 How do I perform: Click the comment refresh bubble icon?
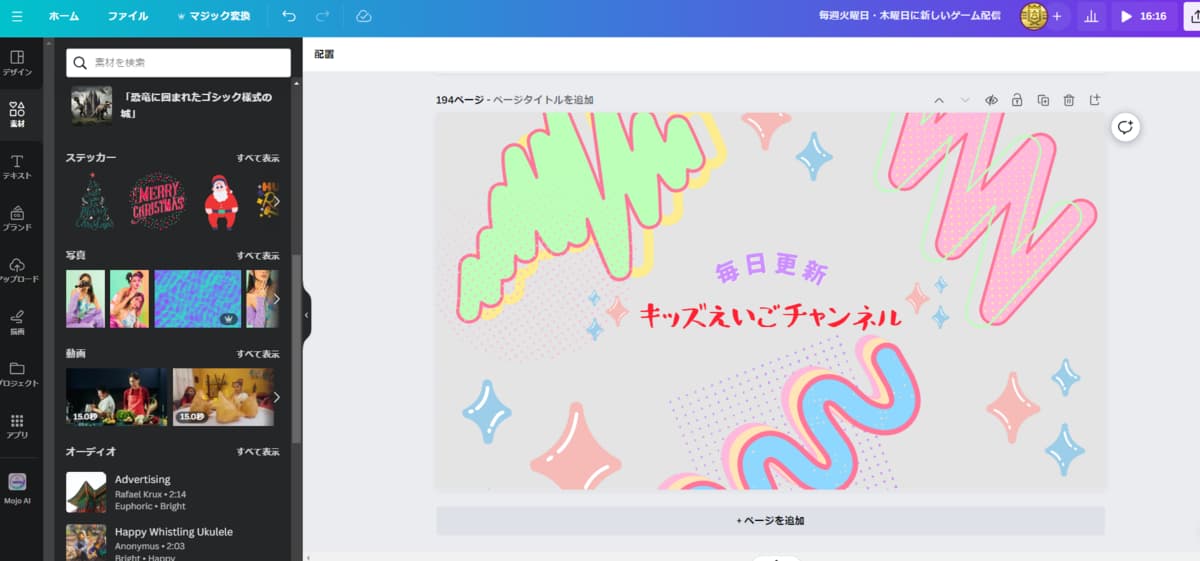click(1126, 127)
